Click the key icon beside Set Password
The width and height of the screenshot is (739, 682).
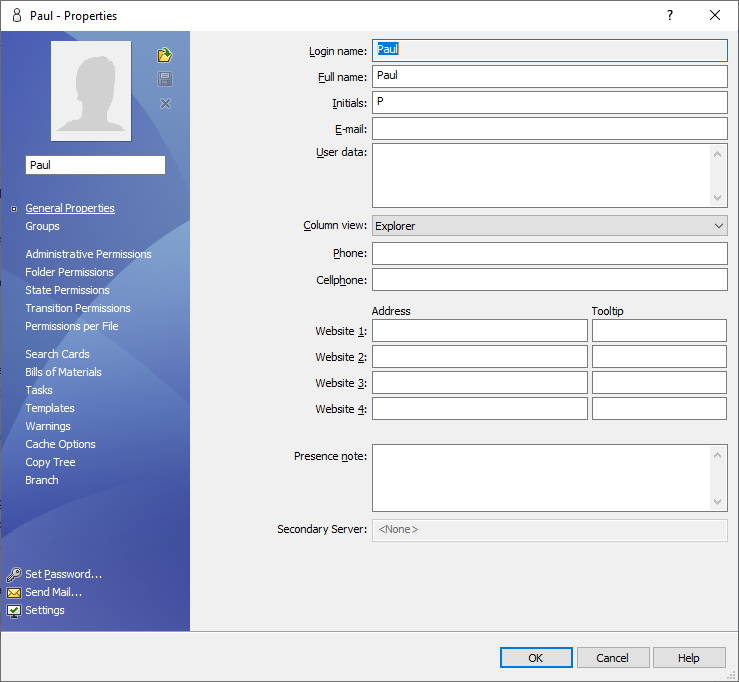click(14, 575)
